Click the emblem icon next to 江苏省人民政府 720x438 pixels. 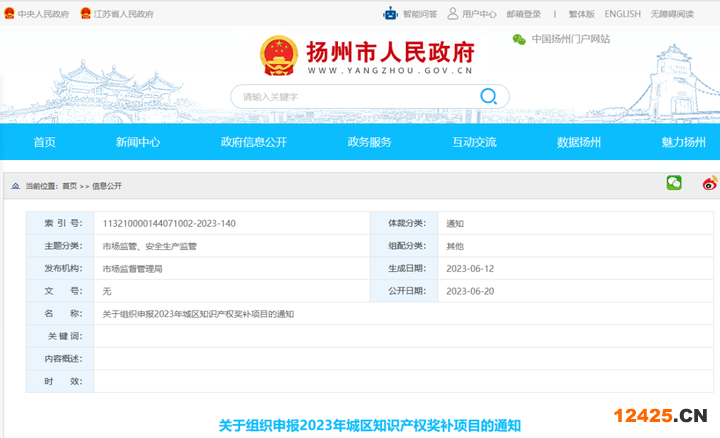coord(86,15)
